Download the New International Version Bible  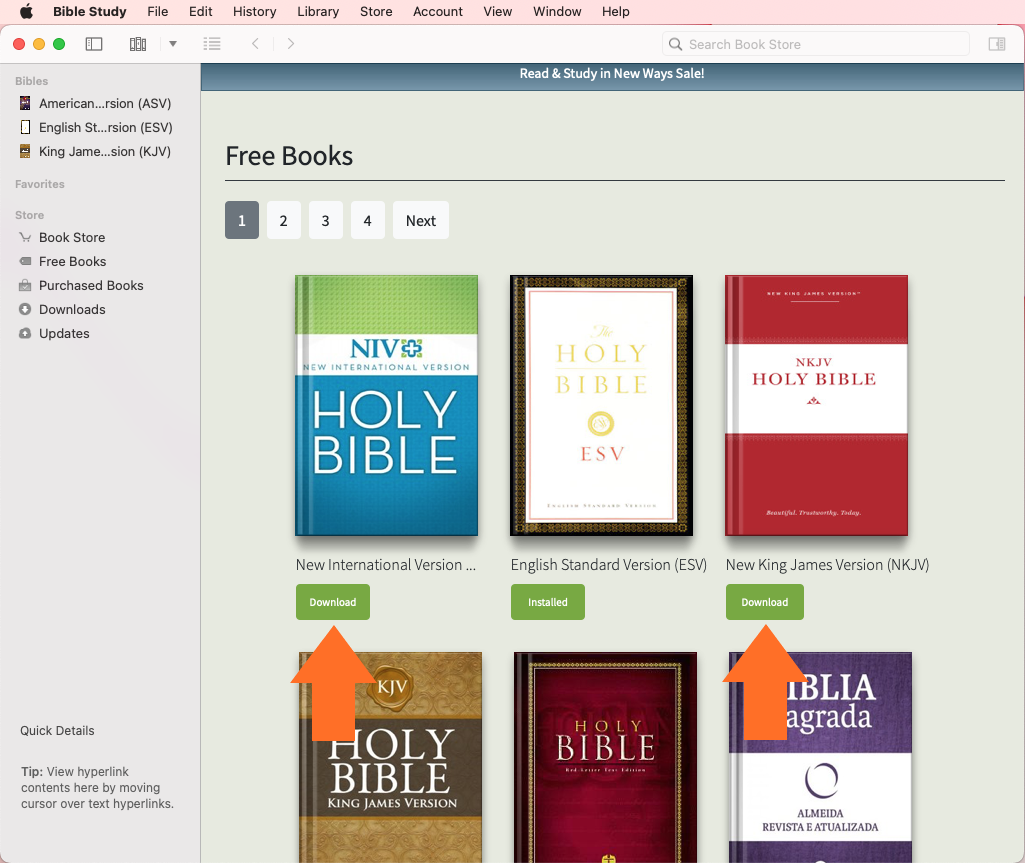click(x=333, y=602)
